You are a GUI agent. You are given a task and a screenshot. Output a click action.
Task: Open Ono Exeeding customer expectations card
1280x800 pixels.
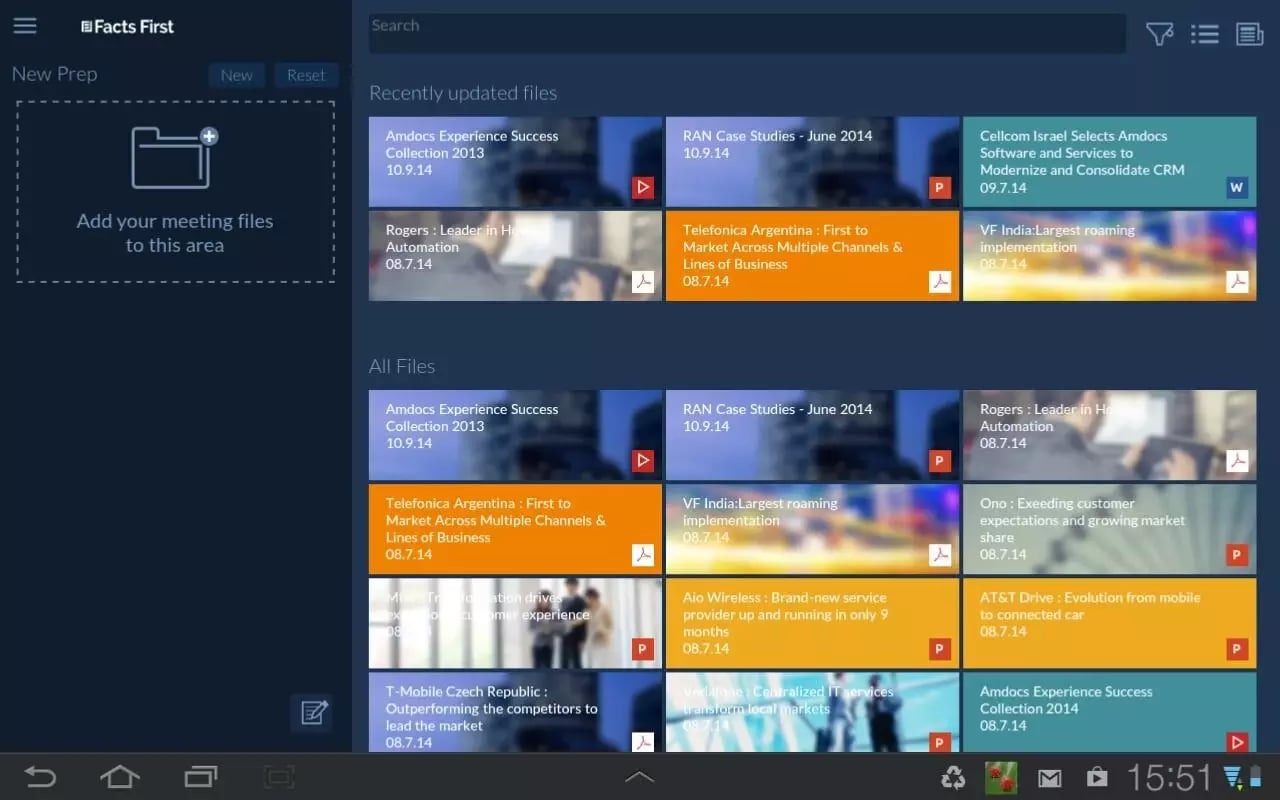pos(1109,529)
